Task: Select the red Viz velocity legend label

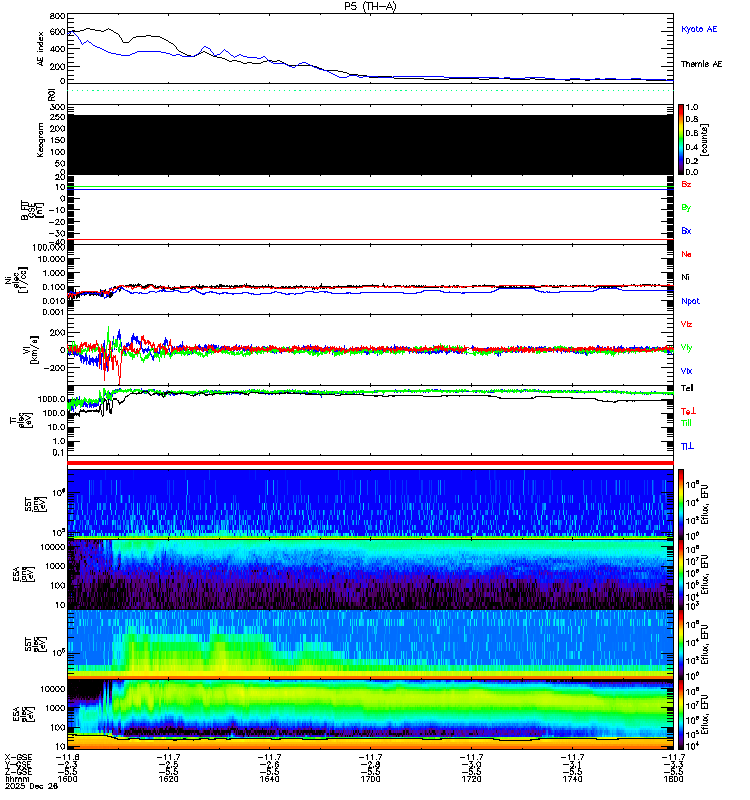Action: point(686,324)
